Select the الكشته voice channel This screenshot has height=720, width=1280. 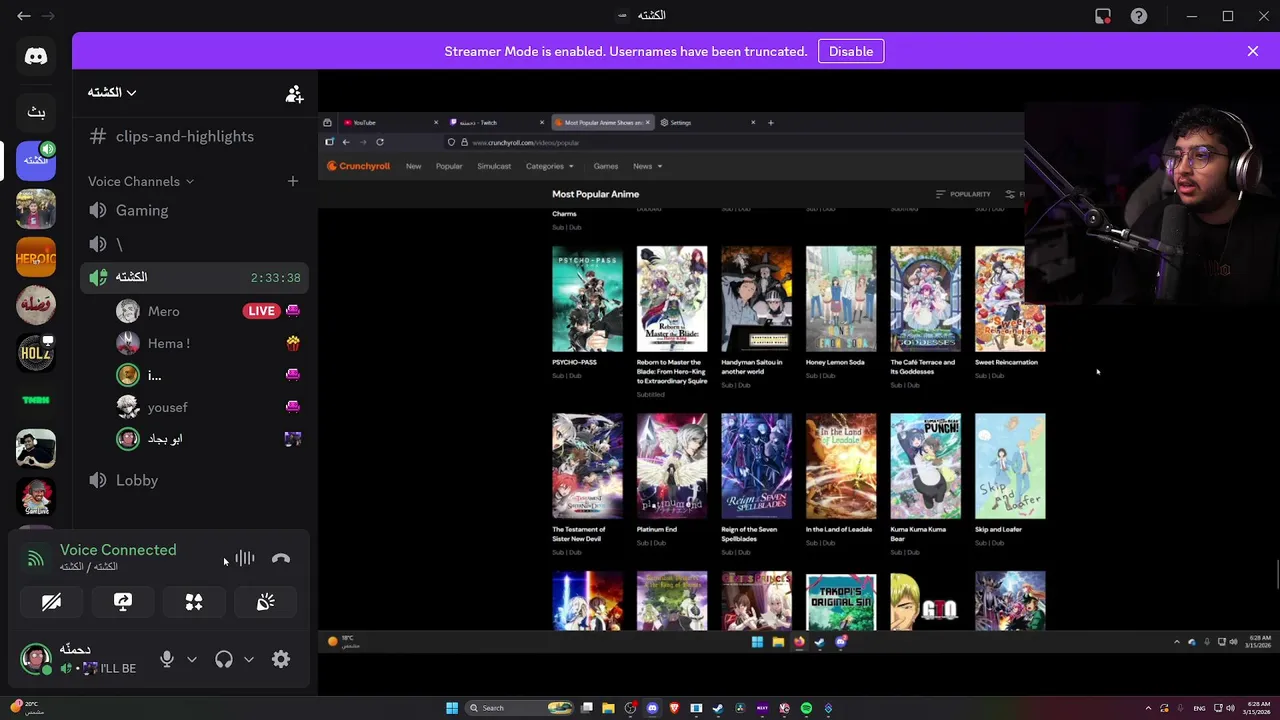(194, 277)
